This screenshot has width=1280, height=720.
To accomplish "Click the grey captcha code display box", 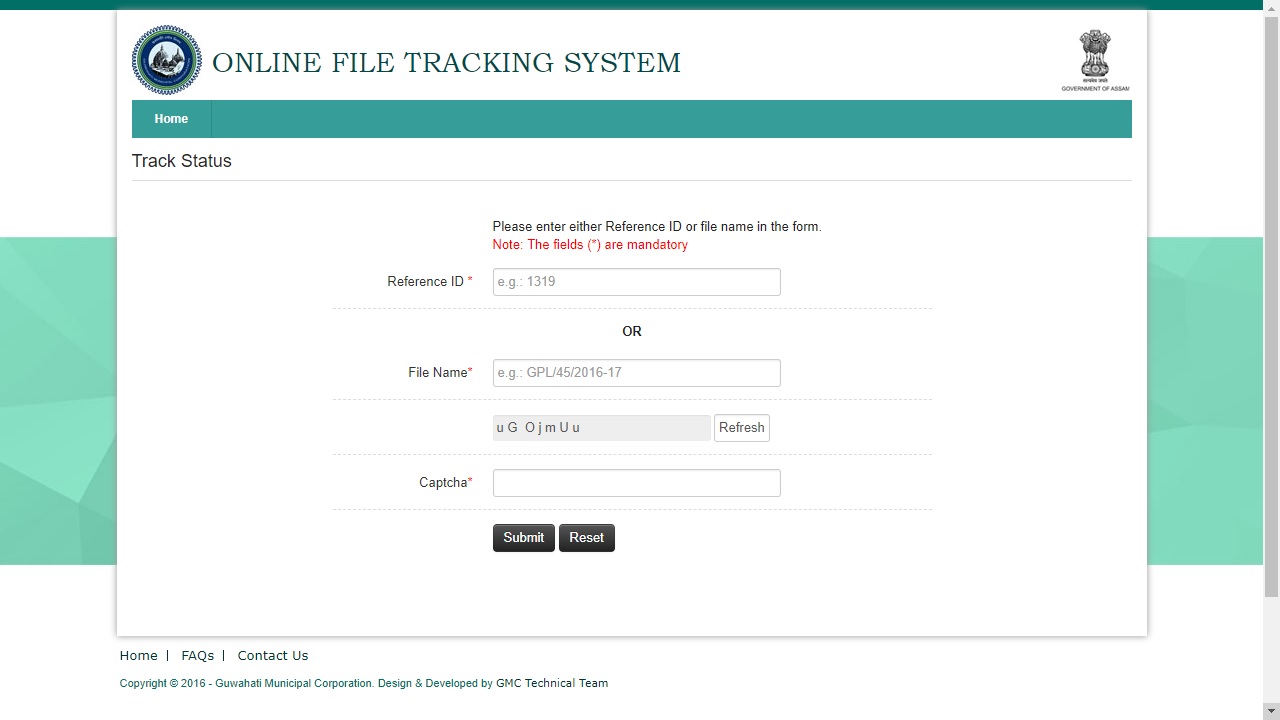I will 601,428.
